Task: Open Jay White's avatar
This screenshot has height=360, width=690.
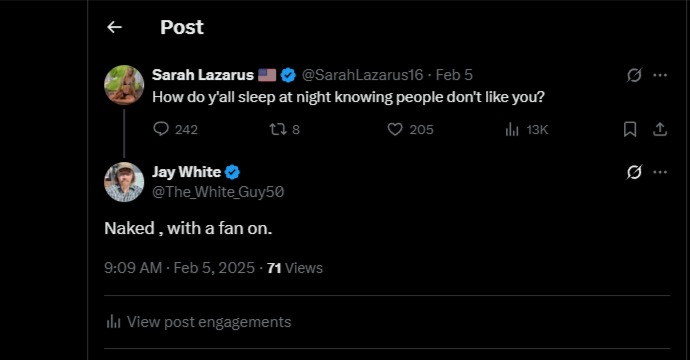Action: (x=124, y=182)
